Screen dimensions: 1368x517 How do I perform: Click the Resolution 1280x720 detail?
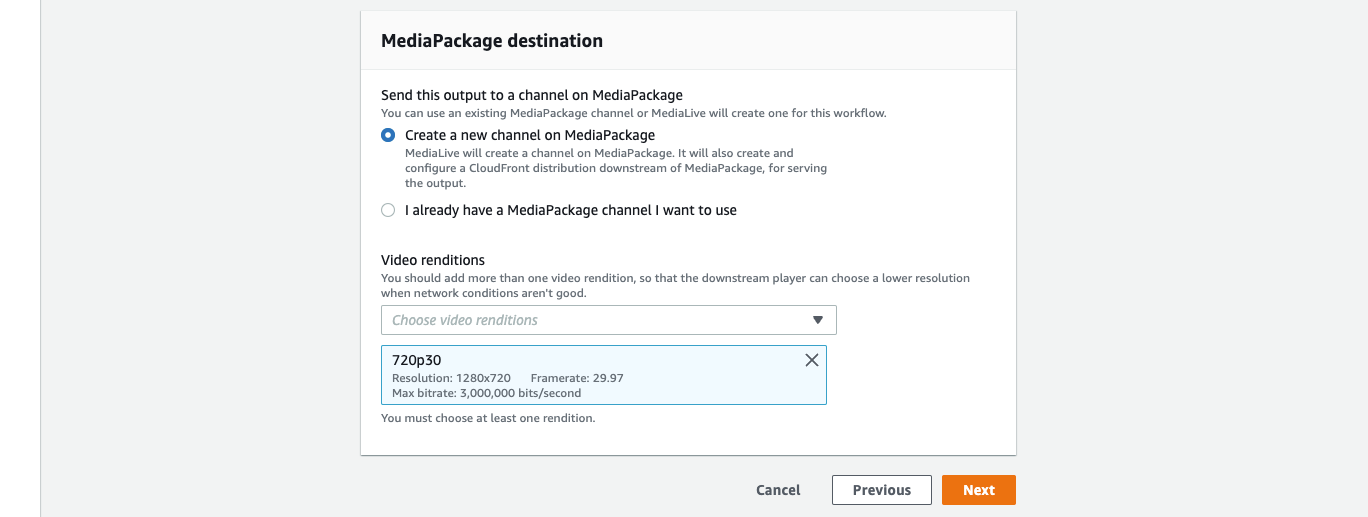pyautogui.click(x=451, y=378)
